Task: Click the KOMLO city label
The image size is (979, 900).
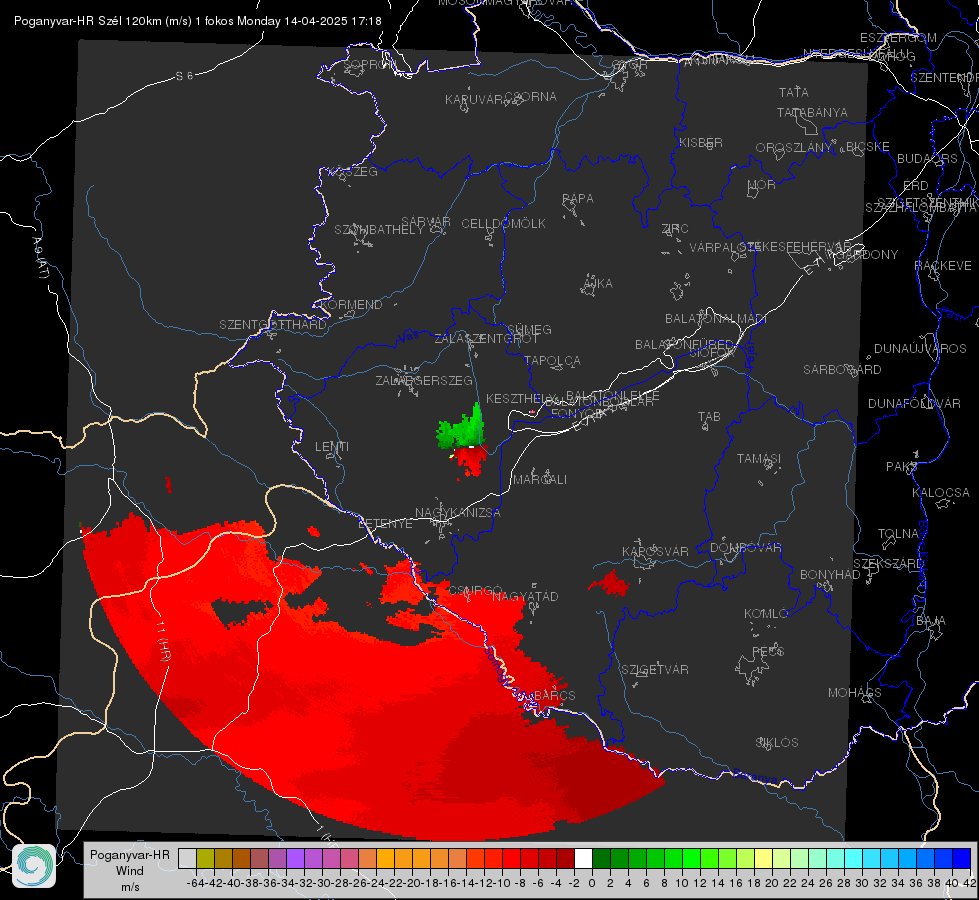Action: coord(766,614)
